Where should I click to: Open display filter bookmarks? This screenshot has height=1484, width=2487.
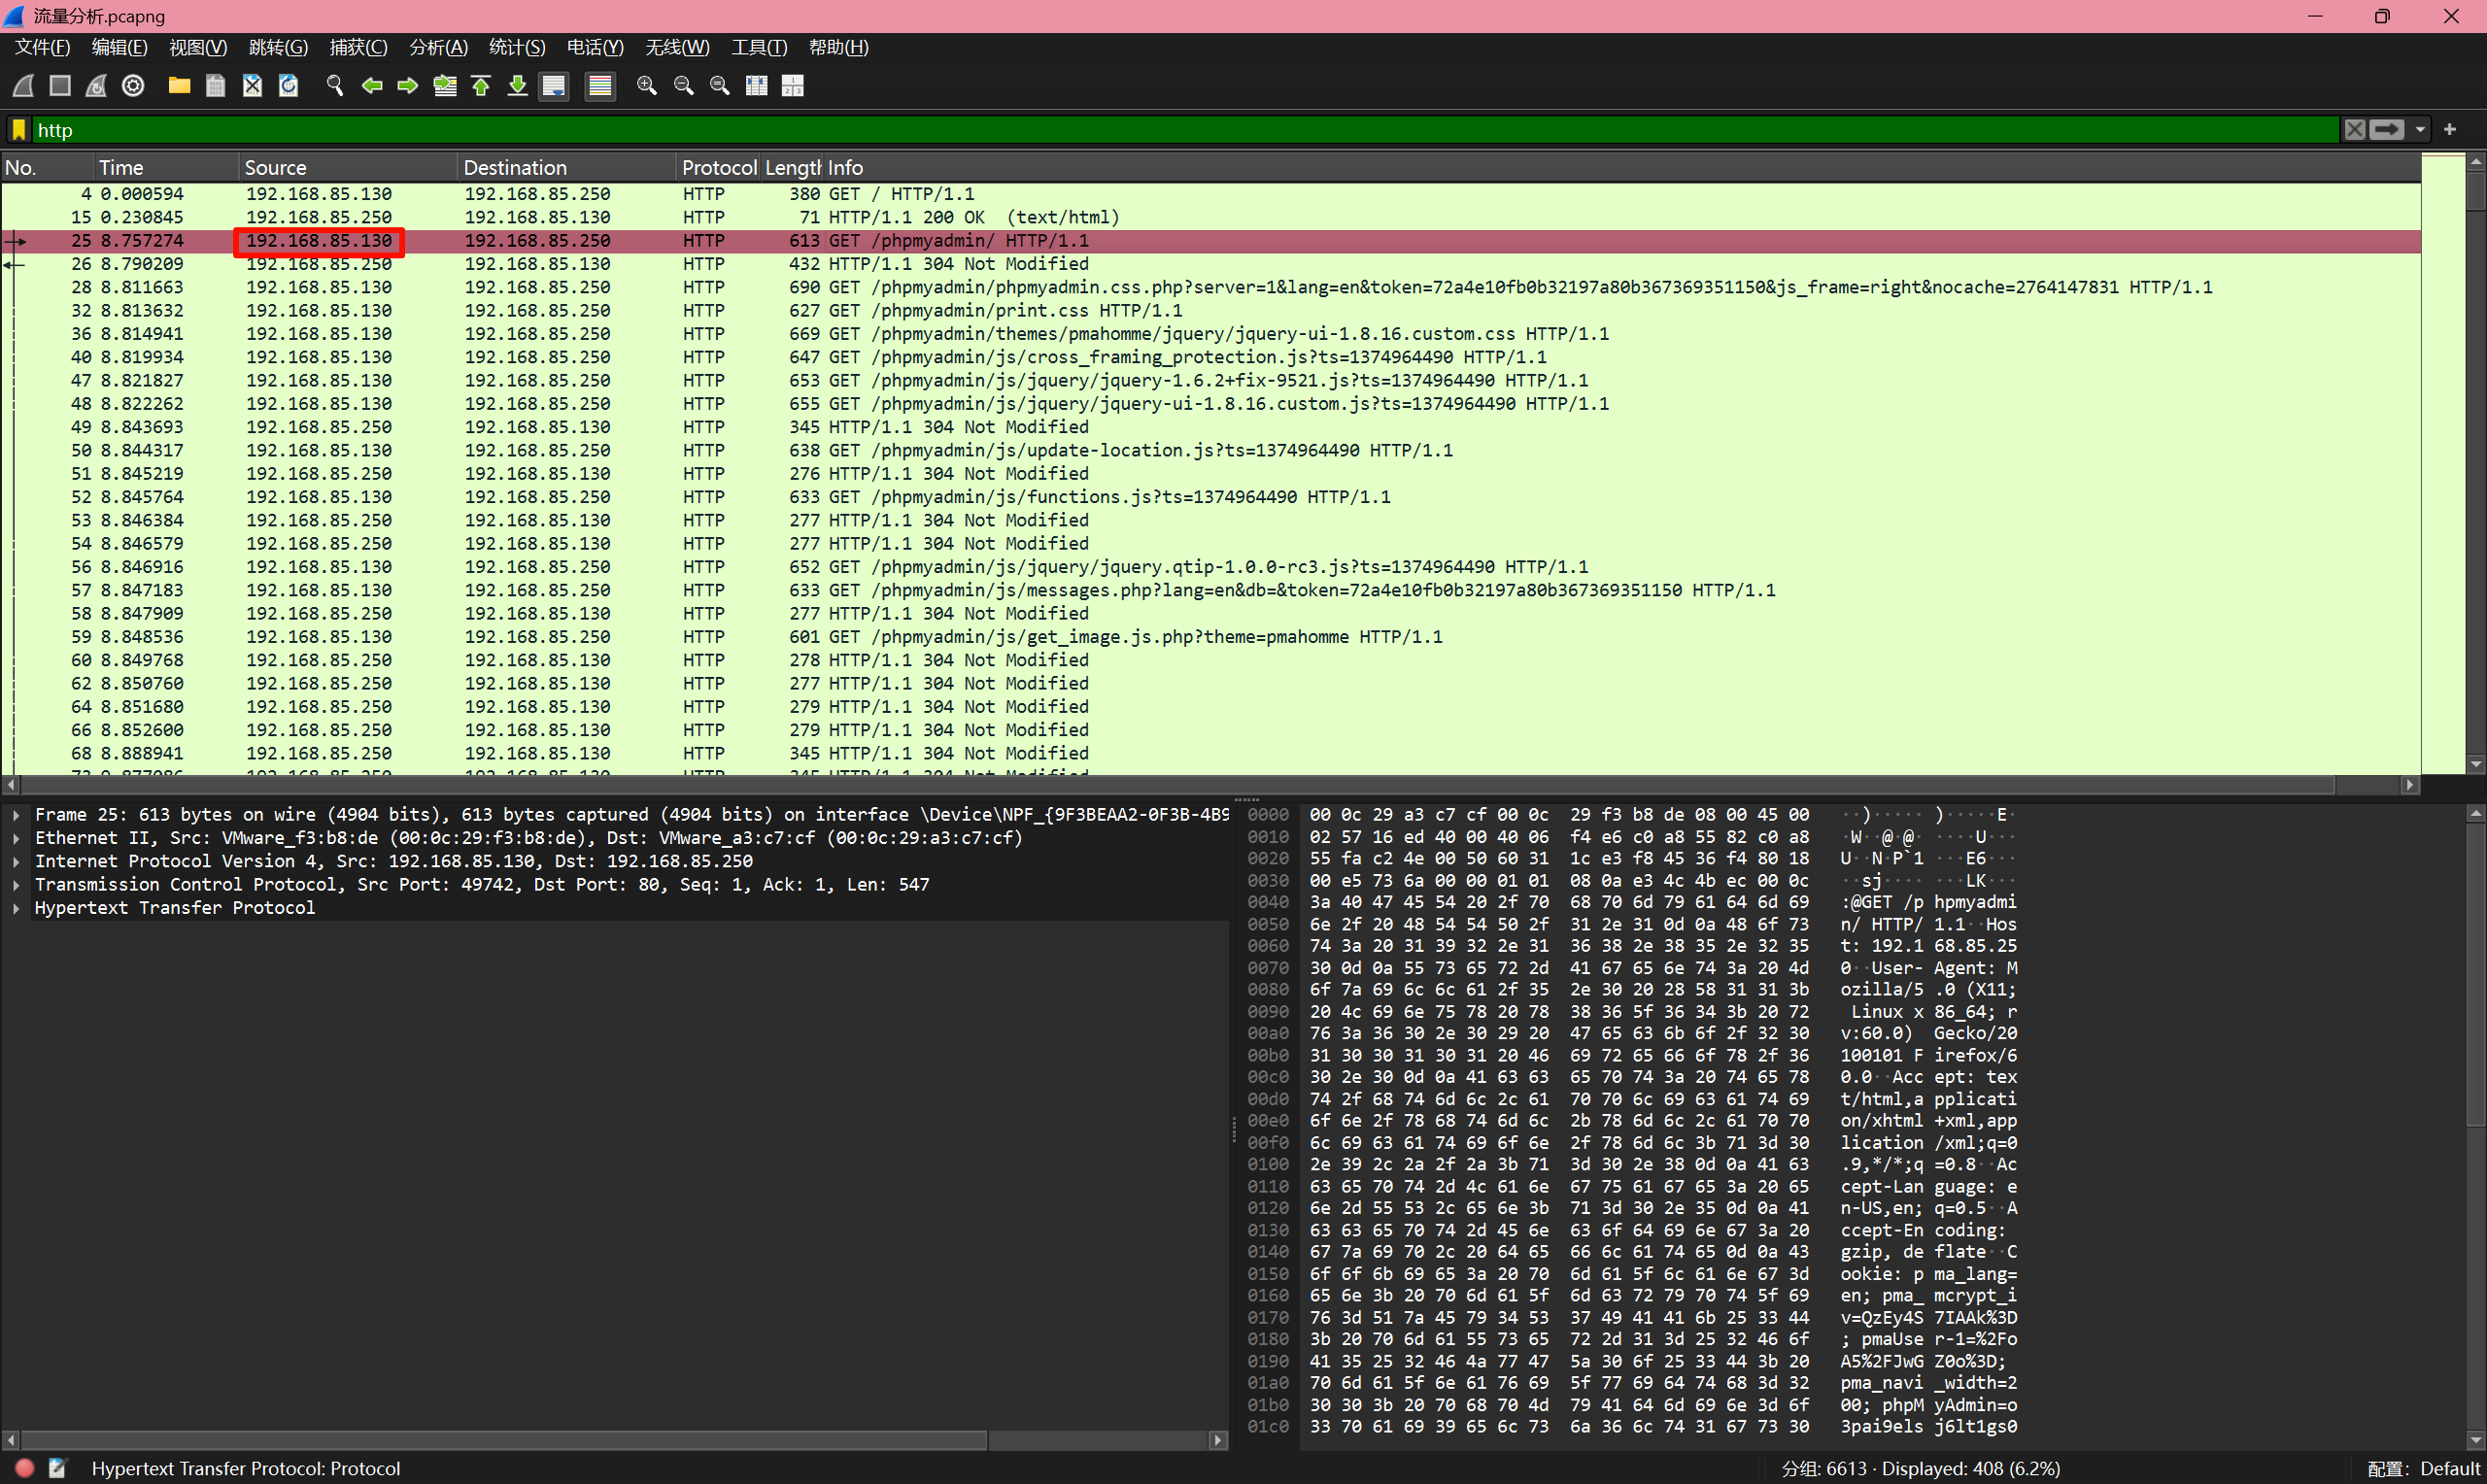pos(19,130)
